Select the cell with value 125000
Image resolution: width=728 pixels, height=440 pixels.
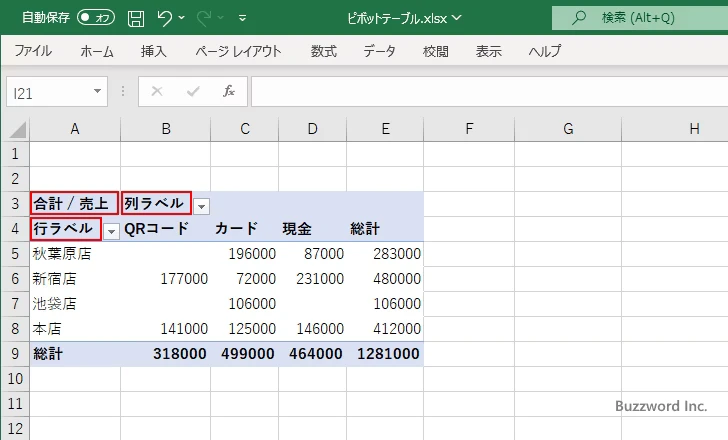pos(245,329)
